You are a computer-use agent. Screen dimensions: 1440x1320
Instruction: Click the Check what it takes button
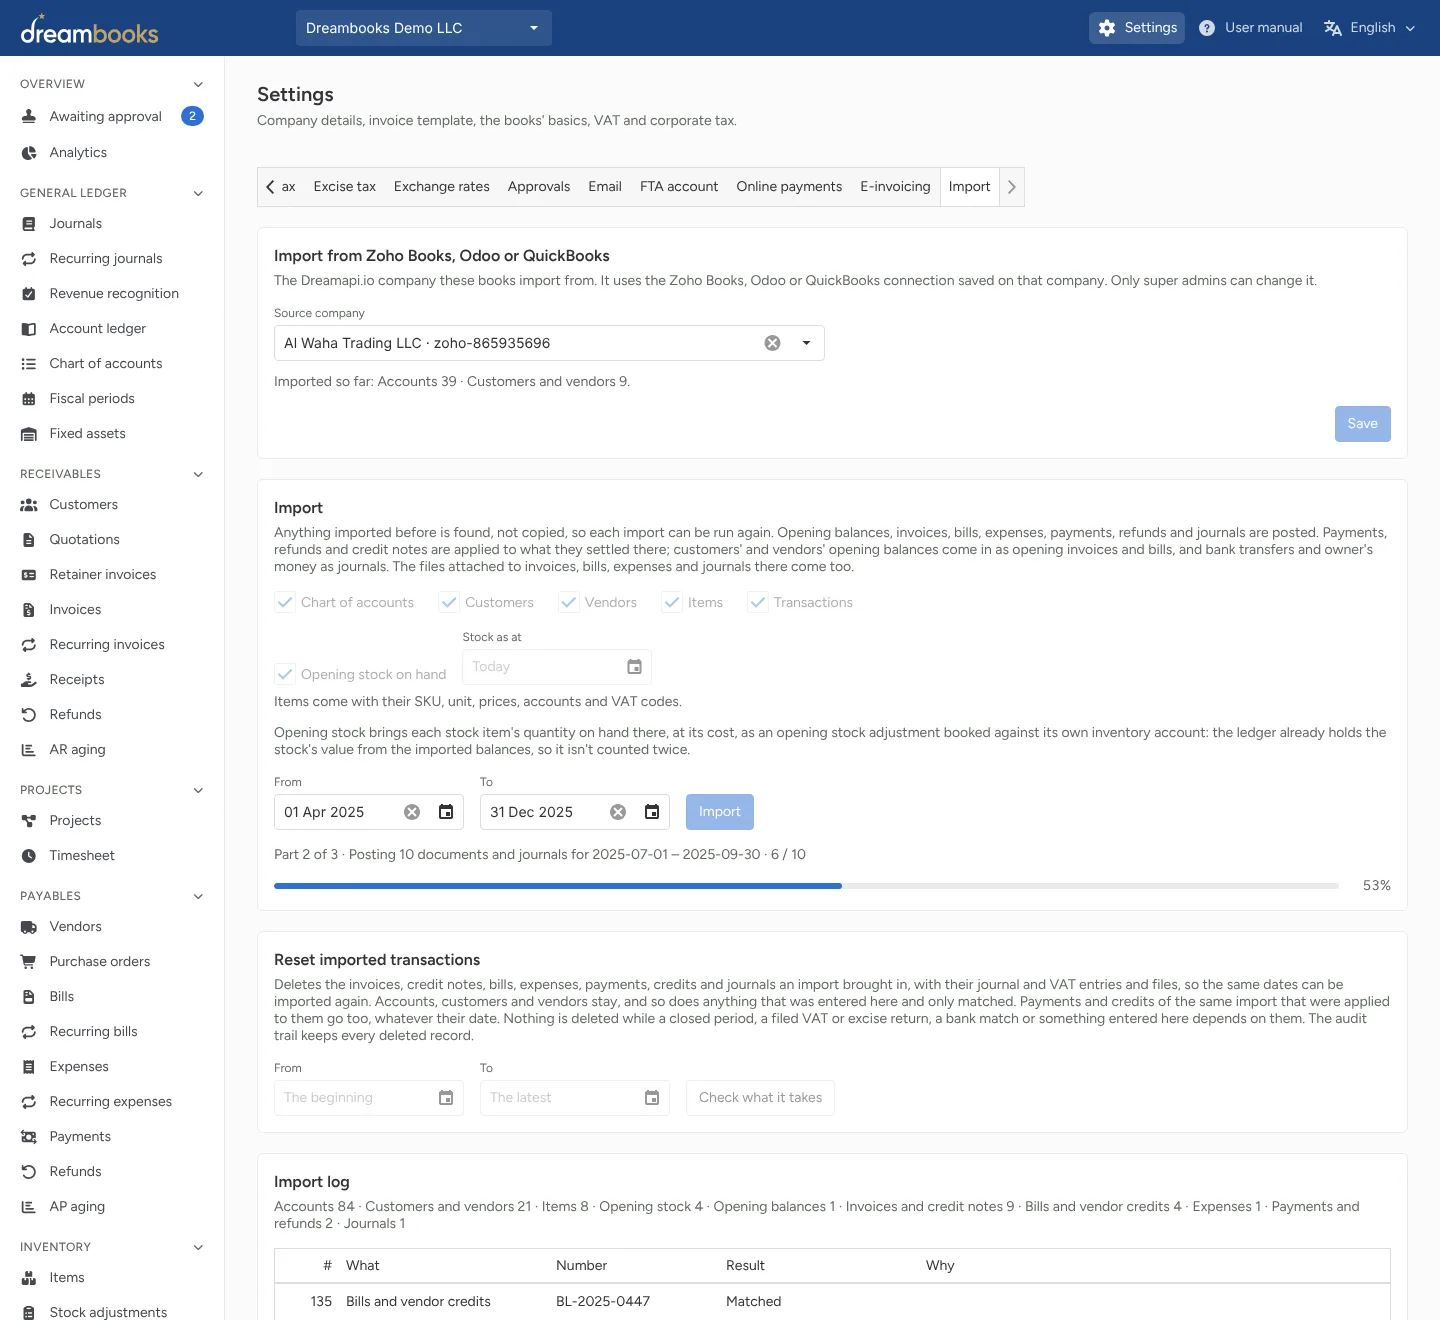(x=760, y=1098)
